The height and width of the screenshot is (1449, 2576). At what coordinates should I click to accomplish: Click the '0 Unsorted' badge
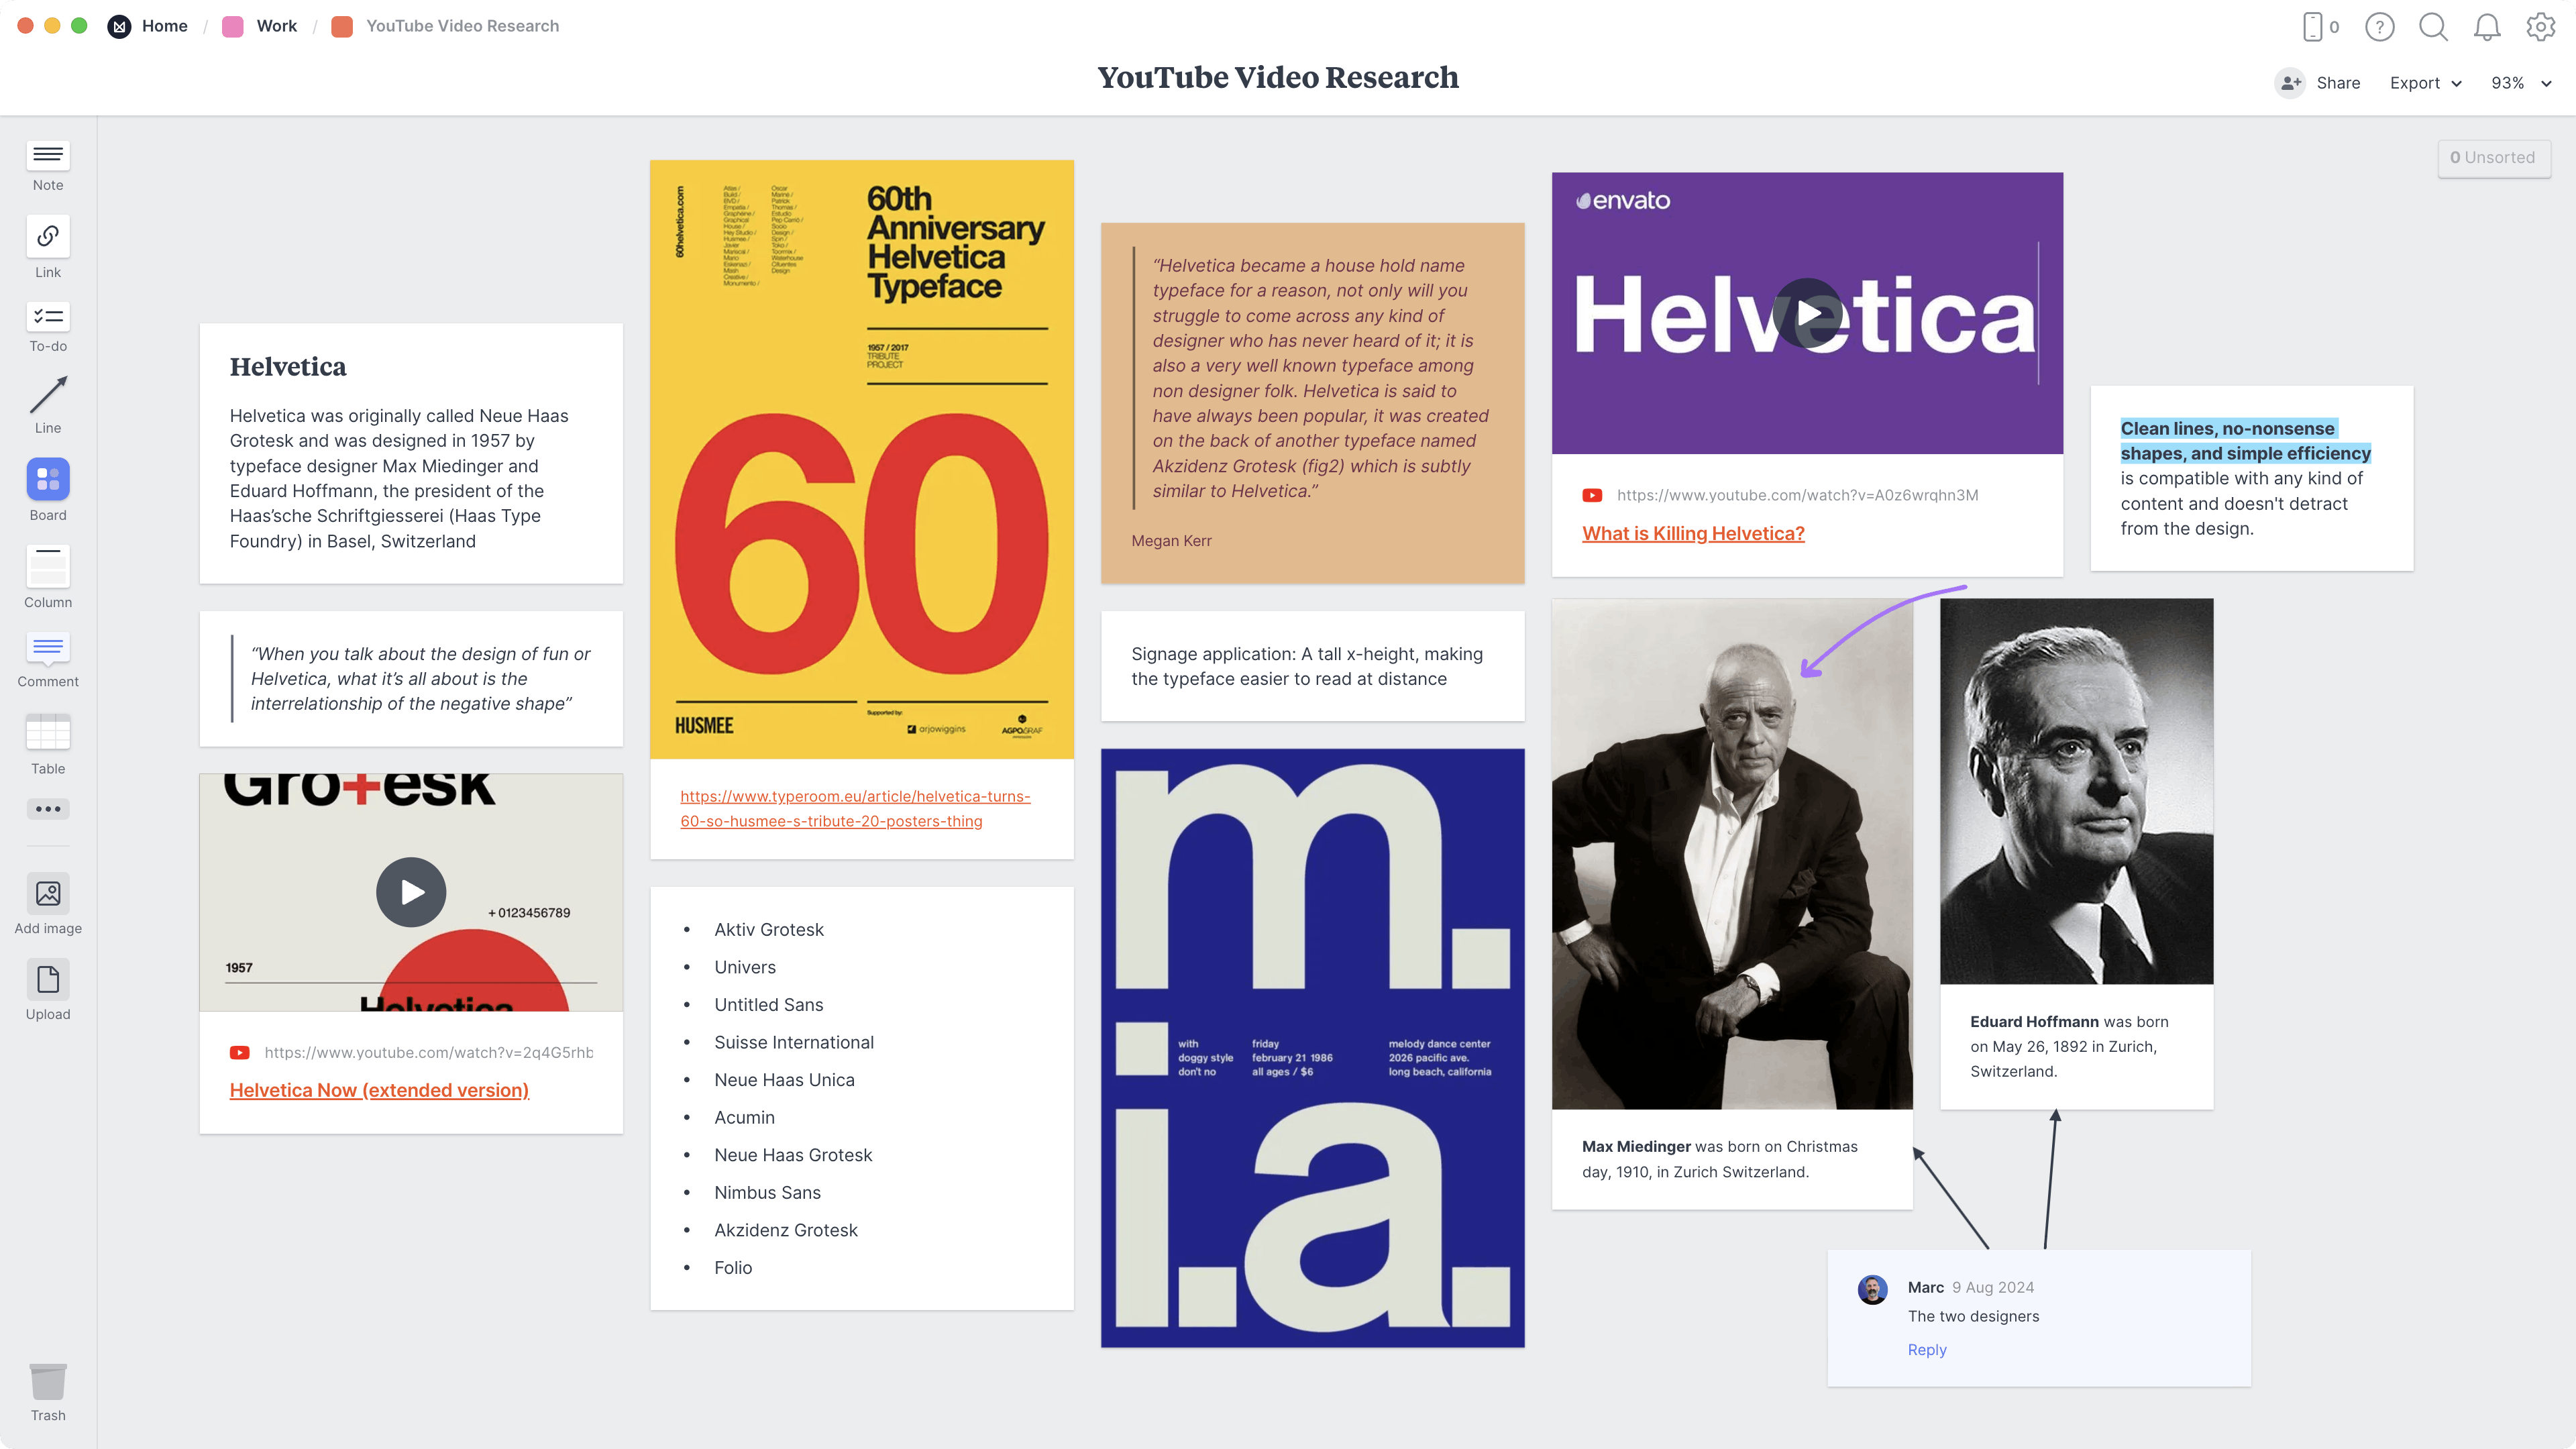[x=2494, y=157]
